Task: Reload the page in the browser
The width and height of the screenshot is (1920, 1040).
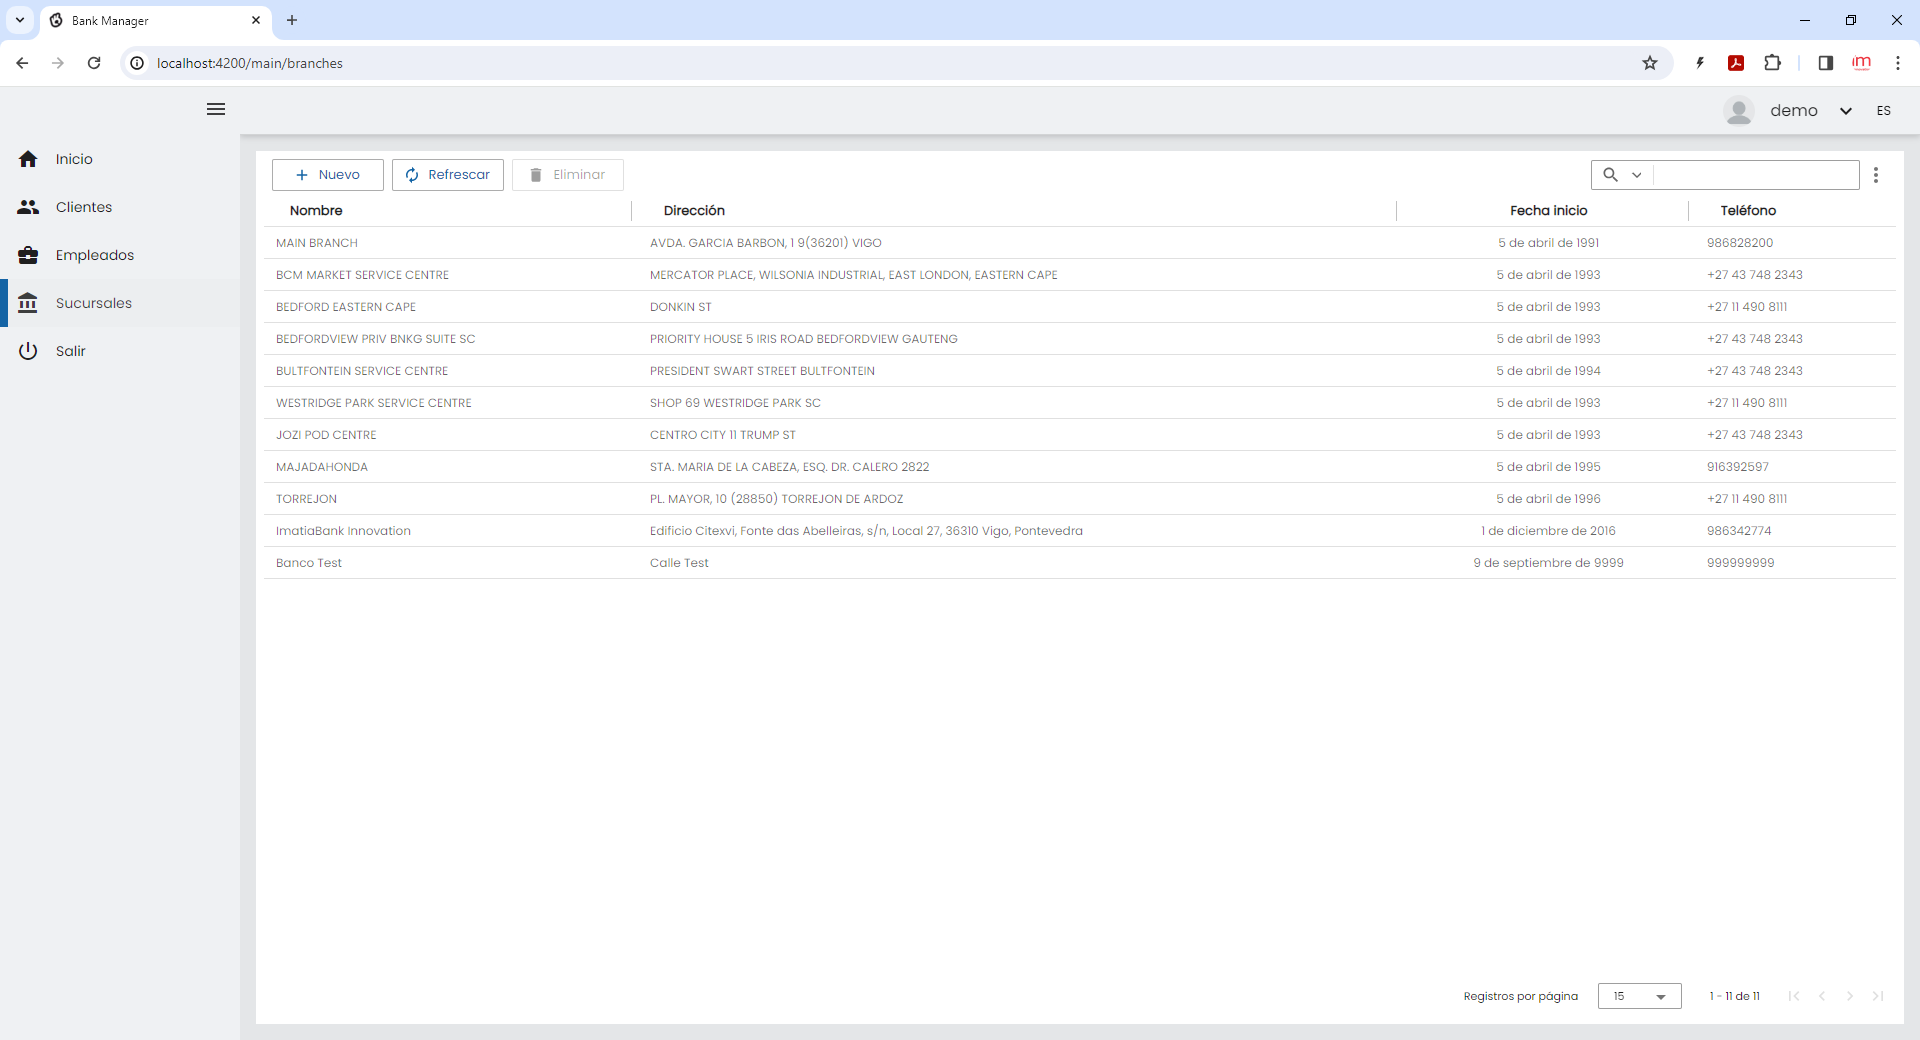Action: coord(94,63)
